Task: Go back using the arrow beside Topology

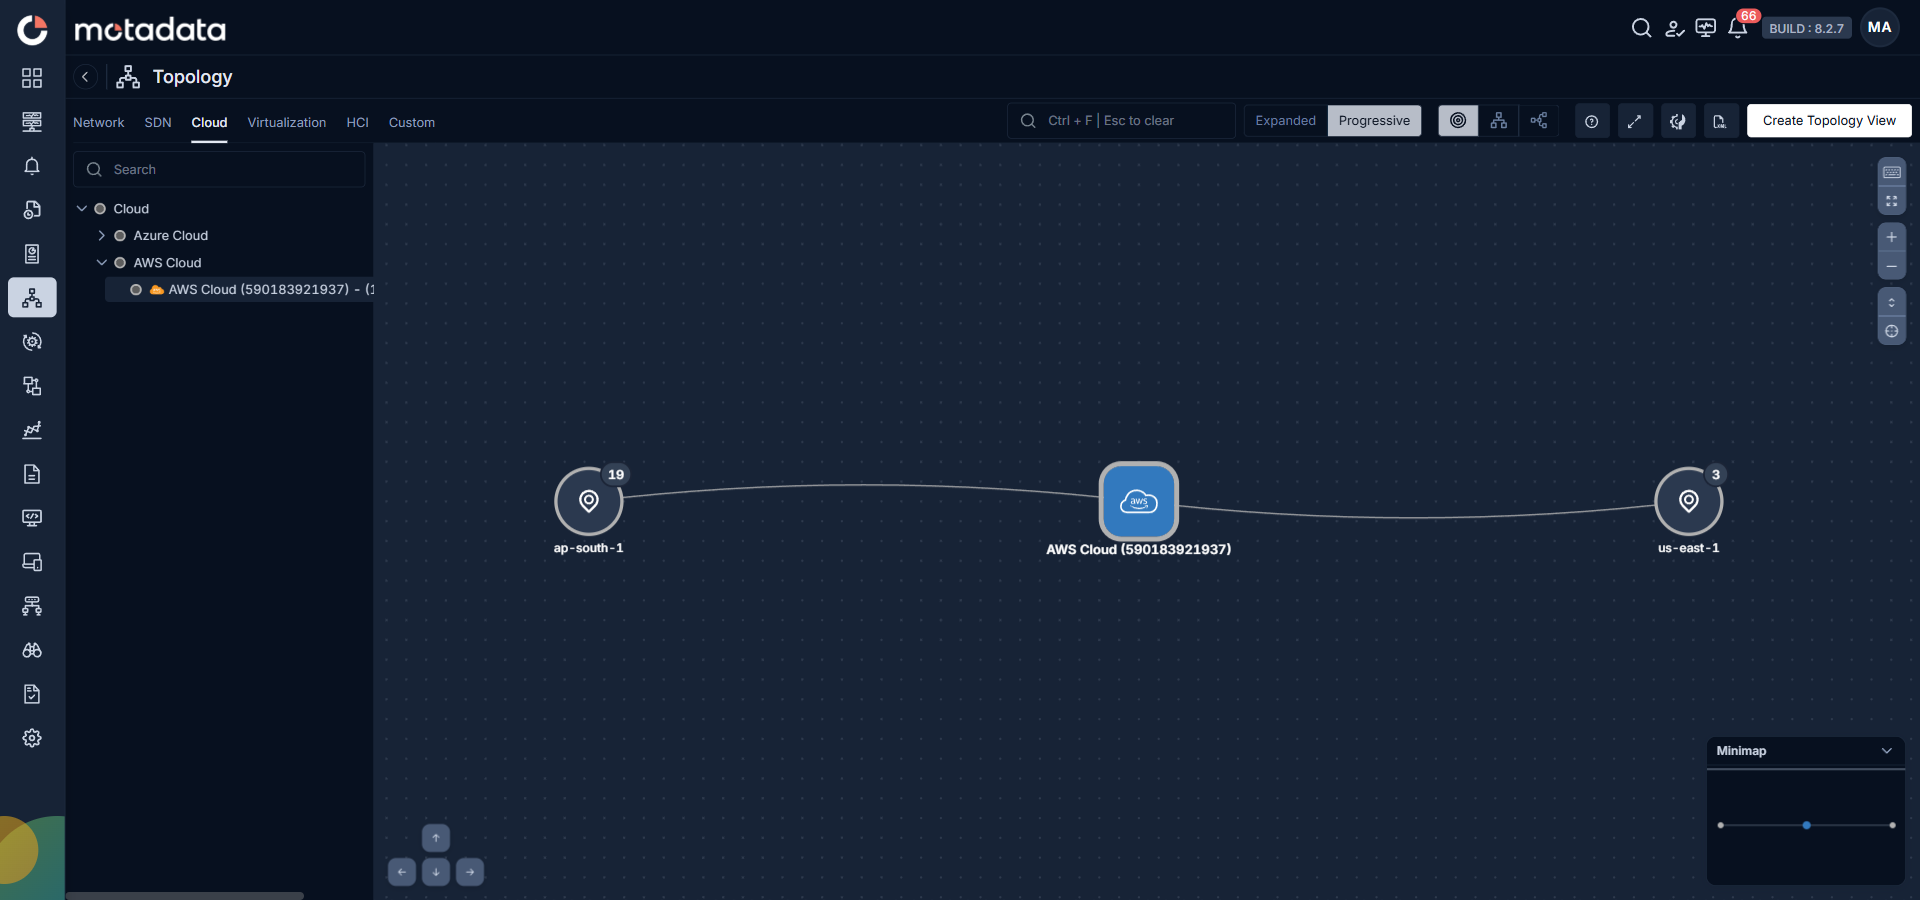Action: pyautogui.click(x=85, y=77)
